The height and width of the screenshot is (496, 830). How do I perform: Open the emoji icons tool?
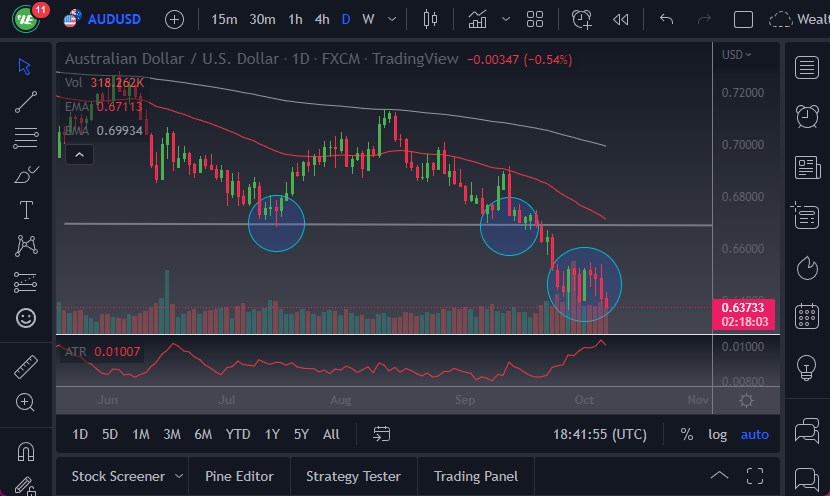pos(26,318)
